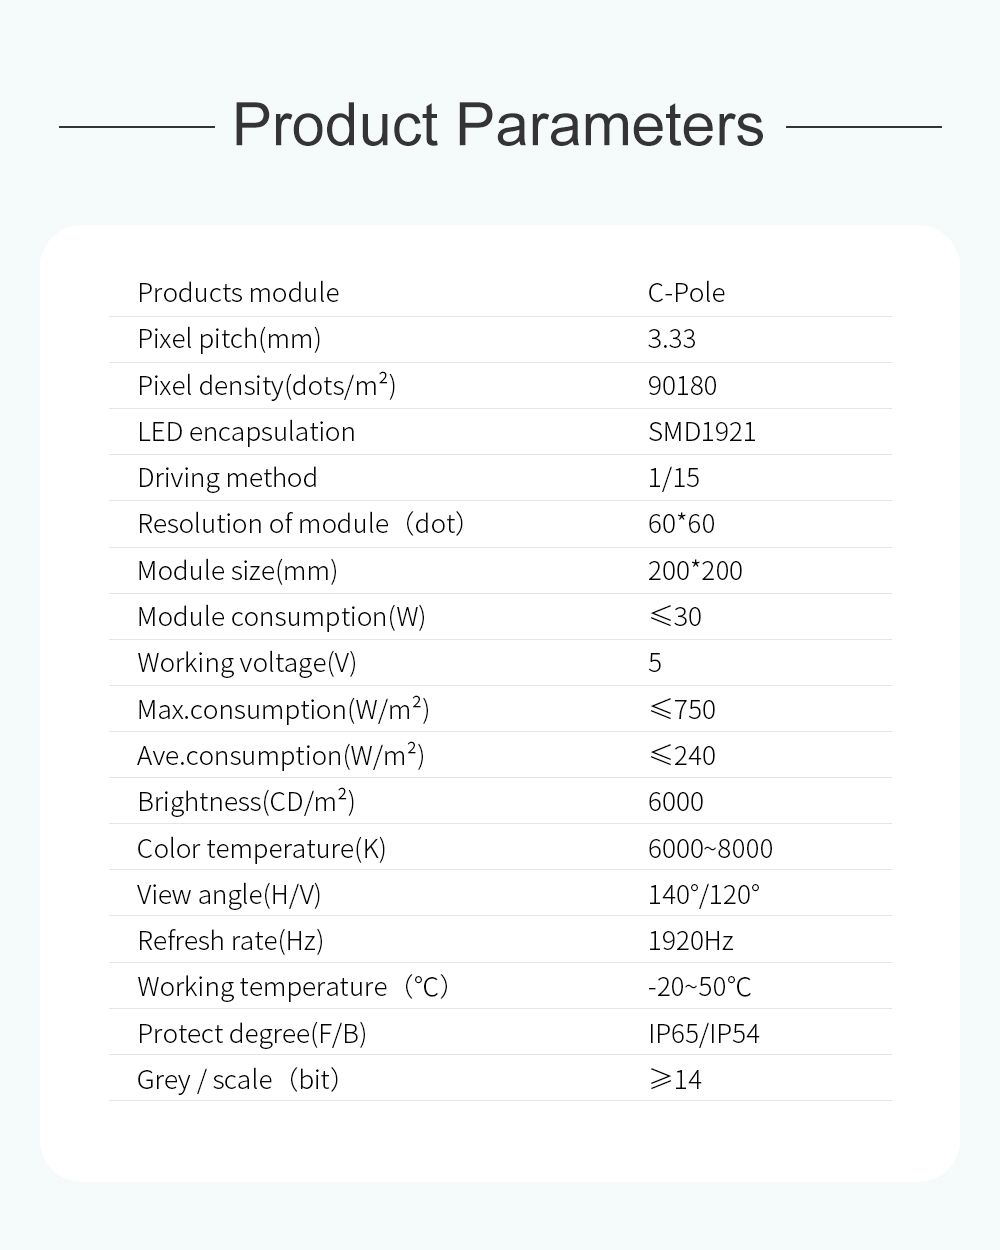Image resolution: width=1000 pixels, height=1250 pixels.
Task: Click the Pixel pitch(mm) label
Action: pos(229,339)
